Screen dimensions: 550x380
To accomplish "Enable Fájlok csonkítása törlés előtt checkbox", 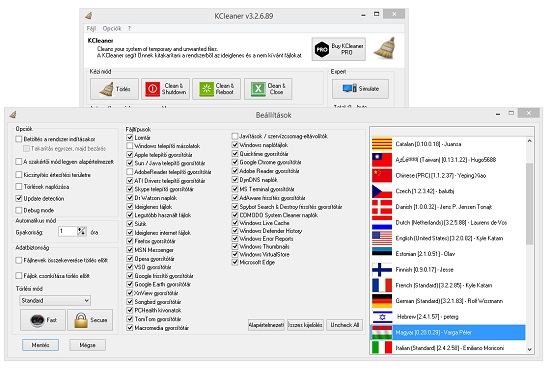I will [x=19, y=275].
